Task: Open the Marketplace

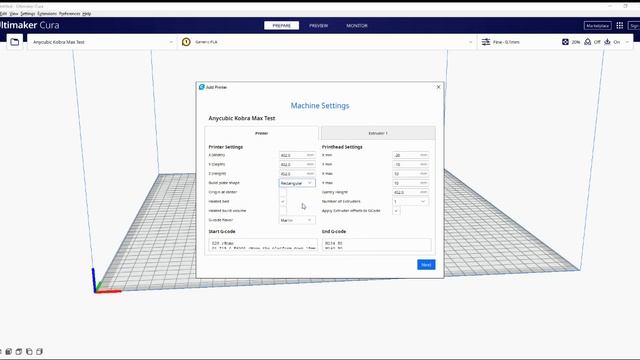Action: pyautogui.click(x=598, y=26)
